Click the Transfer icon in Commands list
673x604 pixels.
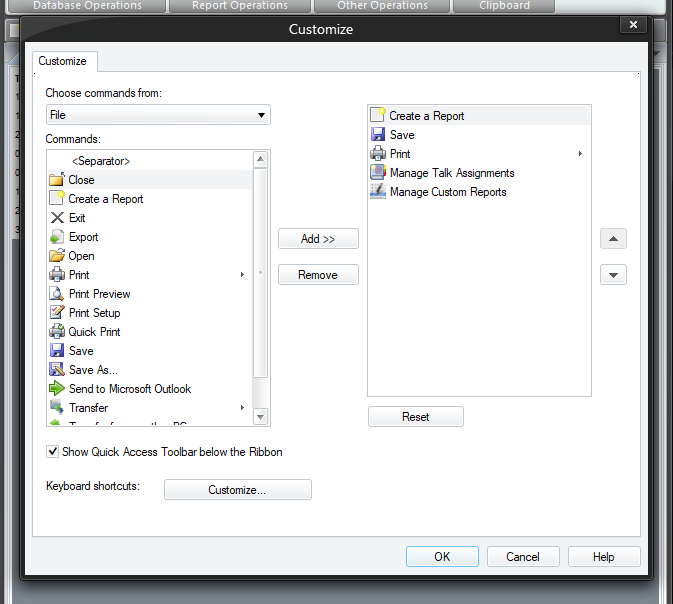(57, 407)
